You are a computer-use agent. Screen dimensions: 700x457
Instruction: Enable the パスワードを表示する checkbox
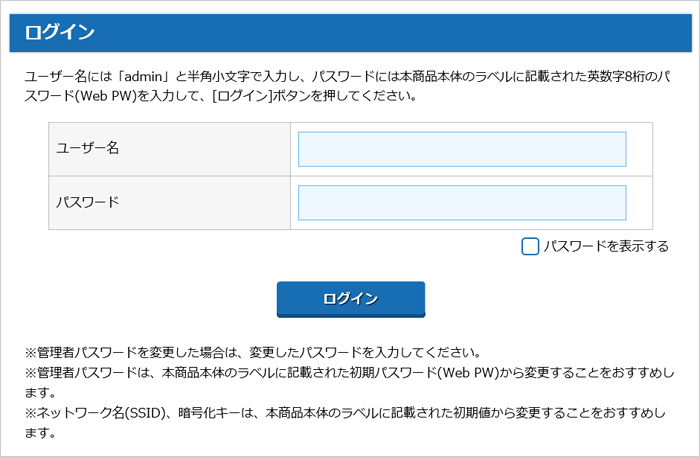click(530, 246)
